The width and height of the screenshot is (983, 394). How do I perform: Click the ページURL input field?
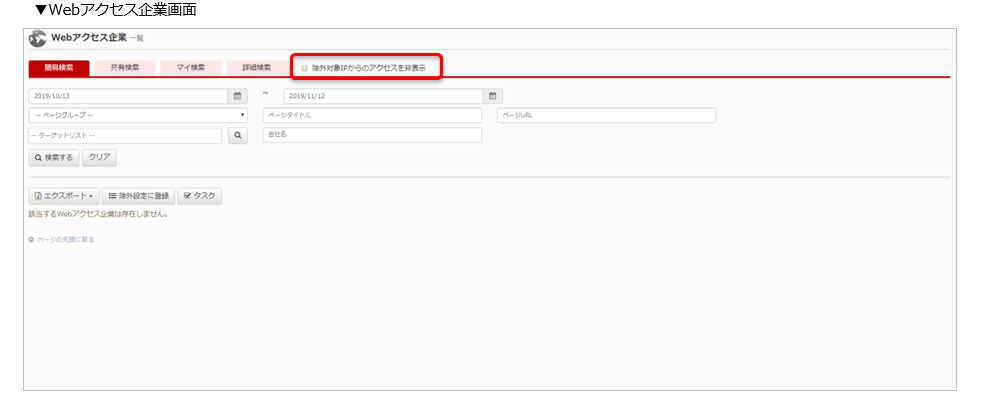tap(606, 115)
